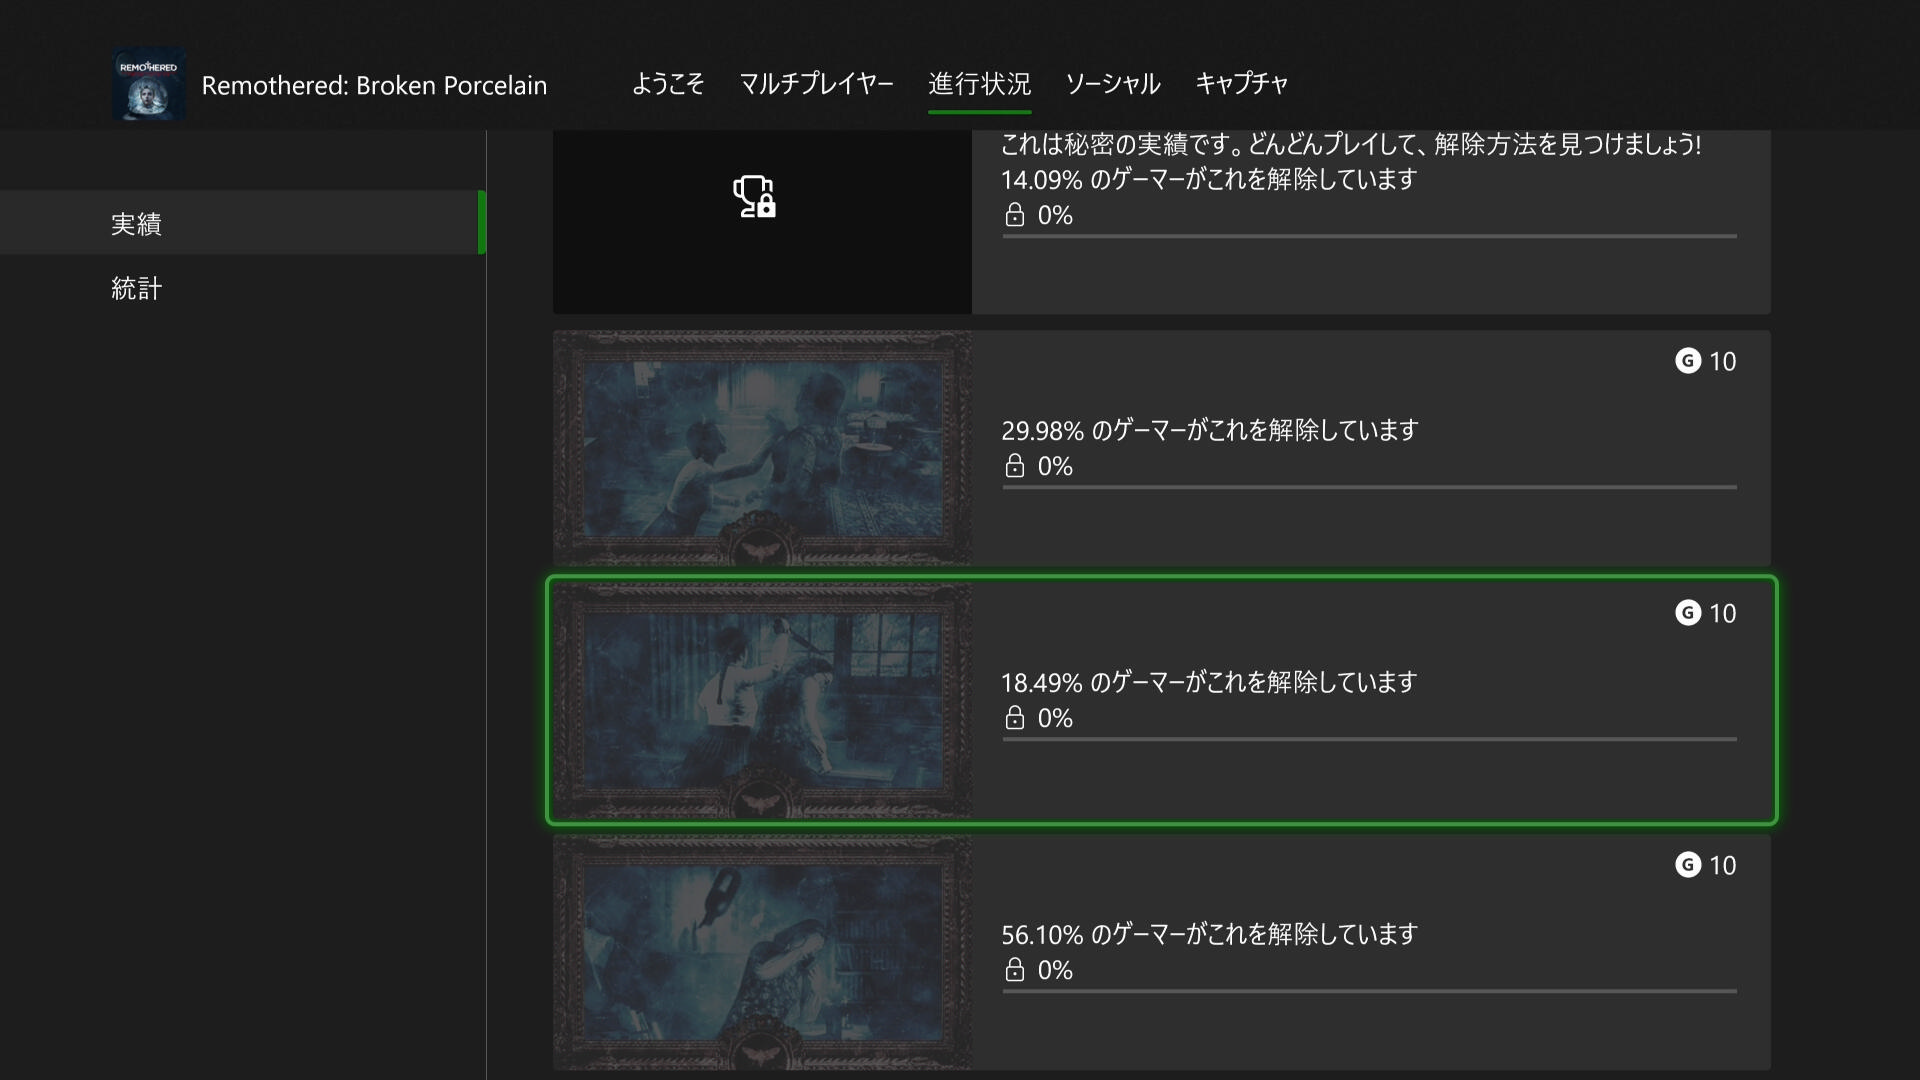Image resolution: width=1920 pixels, height=1080 pixels.
Task: Click lock icon on highlighted 18.49% achievement
Action: pyautogui.click(x=1014, y=718)
